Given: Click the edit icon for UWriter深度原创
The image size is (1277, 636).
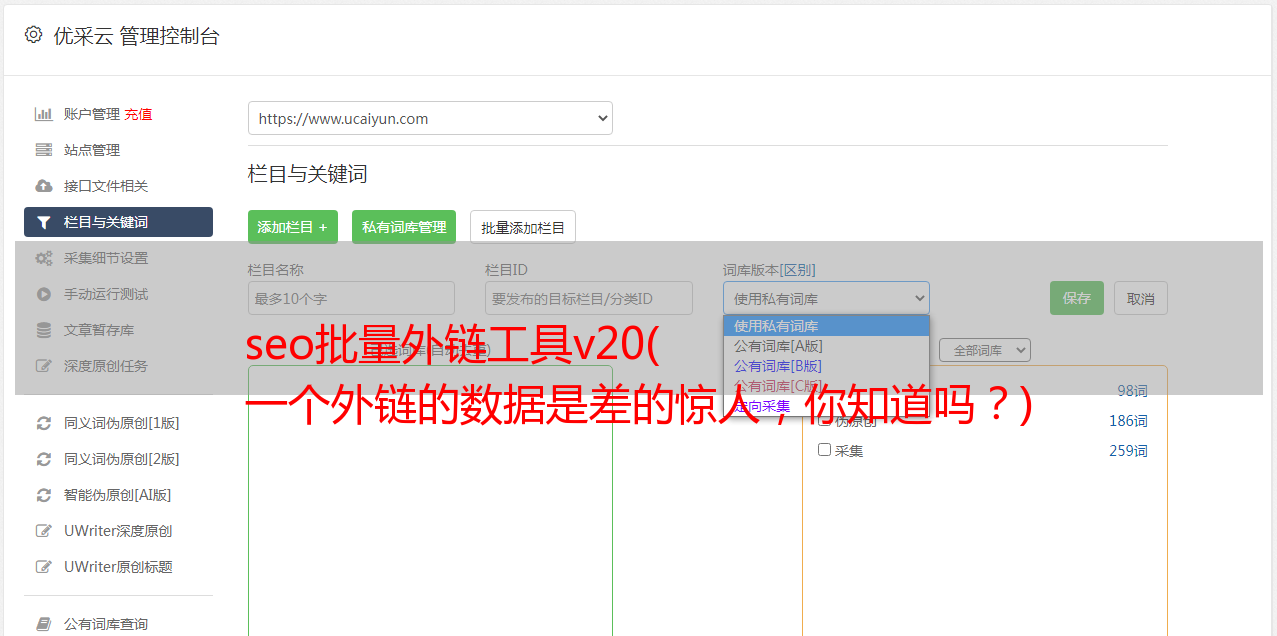Looking at the screenshot, I should coord(44,531).
